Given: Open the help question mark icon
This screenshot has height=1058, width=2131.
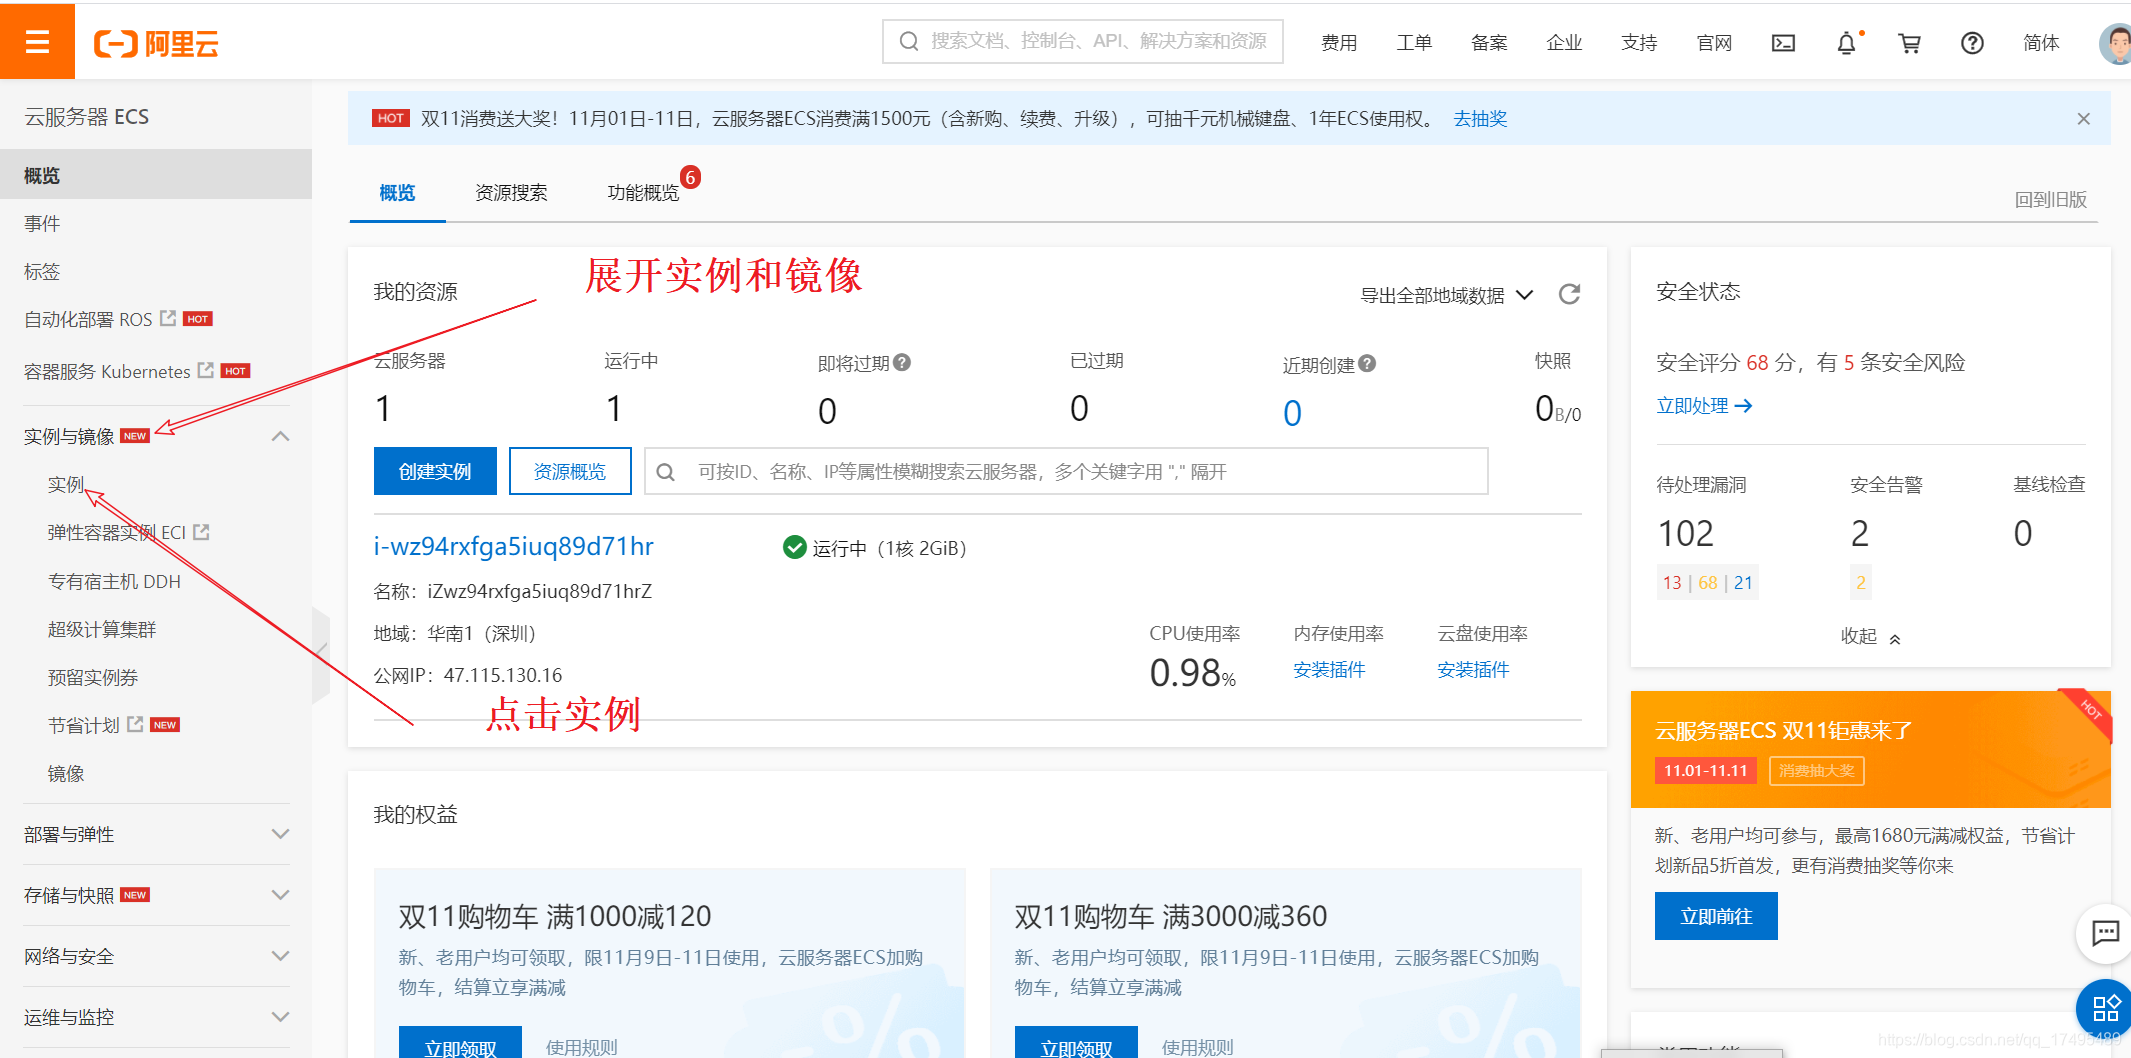Looking at the screenshot, I should (1972, 43).
